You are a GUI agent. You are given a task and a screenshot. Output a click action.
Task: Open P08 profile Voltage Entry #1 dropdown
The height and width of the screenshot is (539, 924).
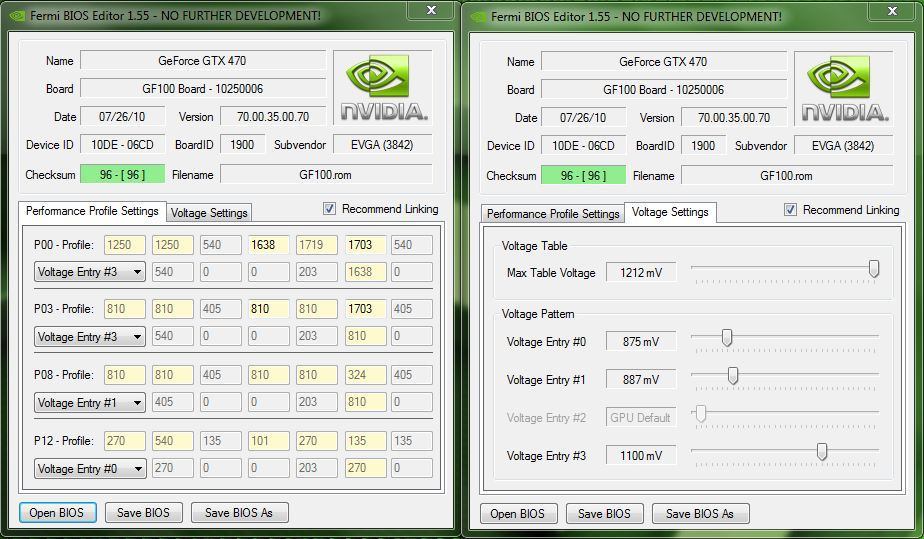(x=90, y=402)
